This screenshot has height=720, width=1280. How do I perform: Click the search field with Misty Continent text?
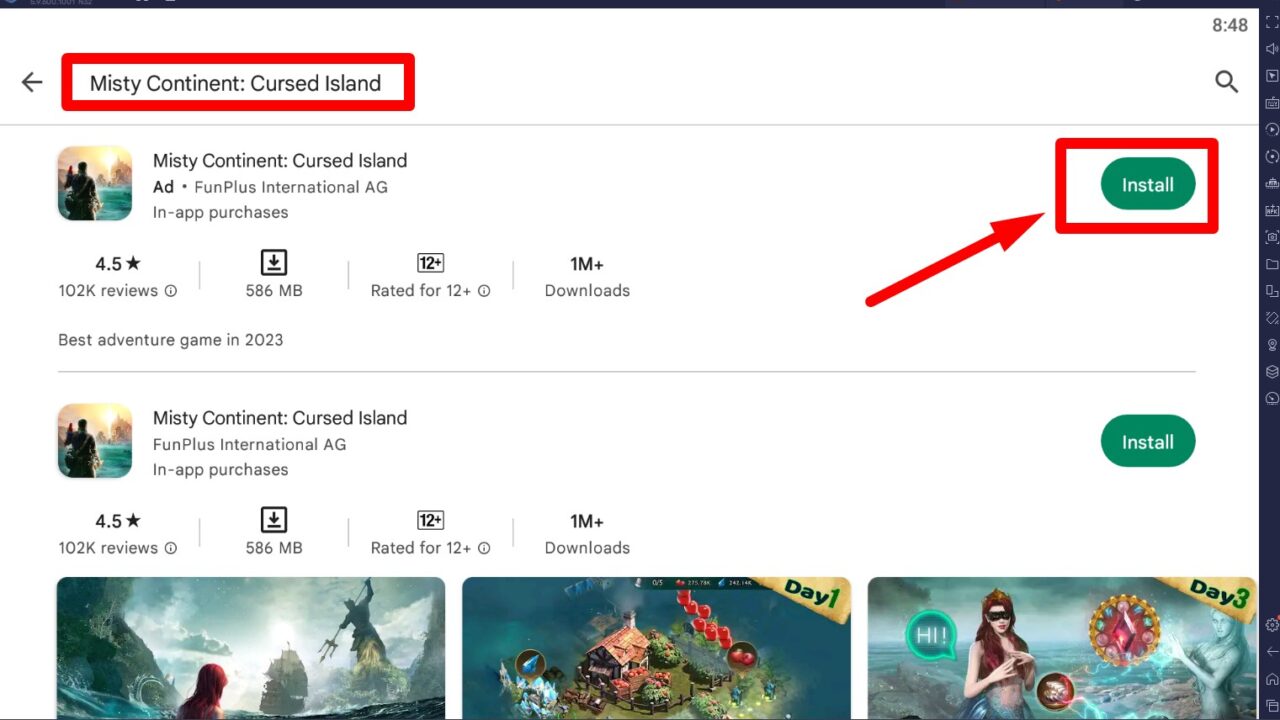(x=236, y=83)
